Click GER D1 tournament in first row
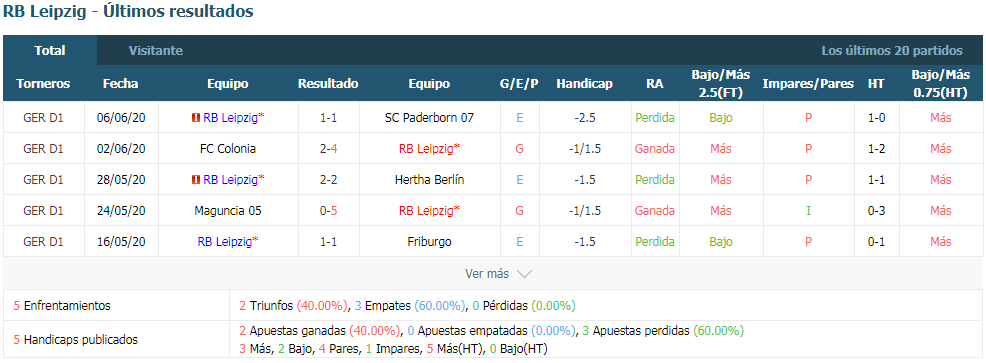This screenshot has width=986, height=363. 43,118
